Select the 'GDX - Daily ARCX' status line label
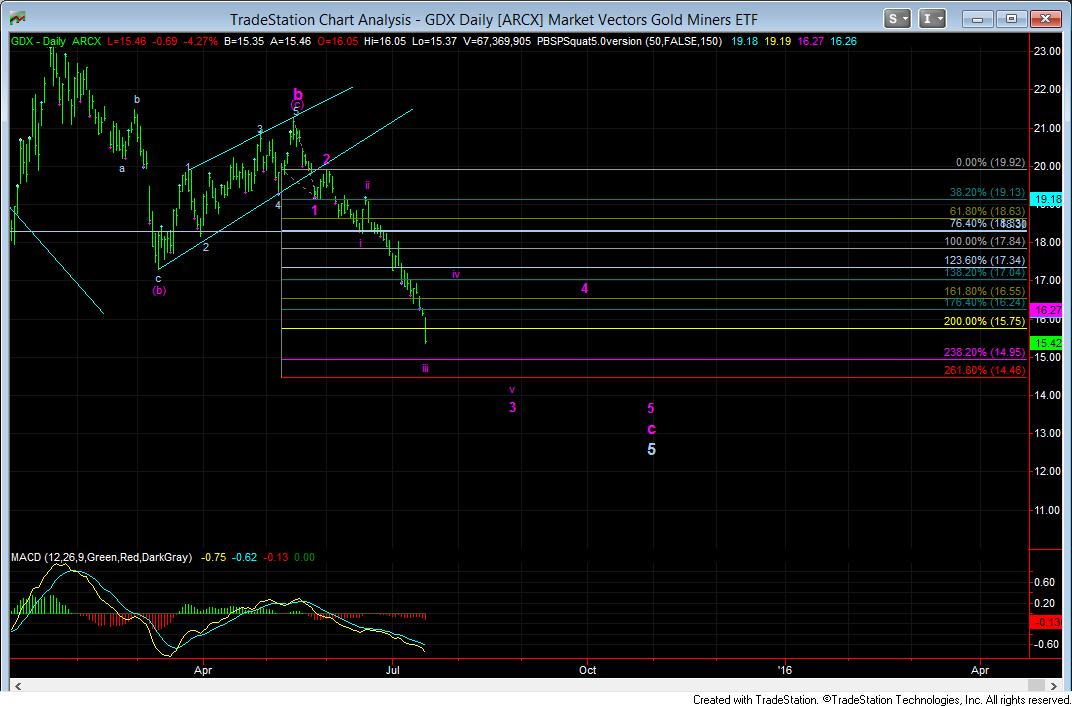This screenshot has width=1072, height=706. [x=55, y=42]
